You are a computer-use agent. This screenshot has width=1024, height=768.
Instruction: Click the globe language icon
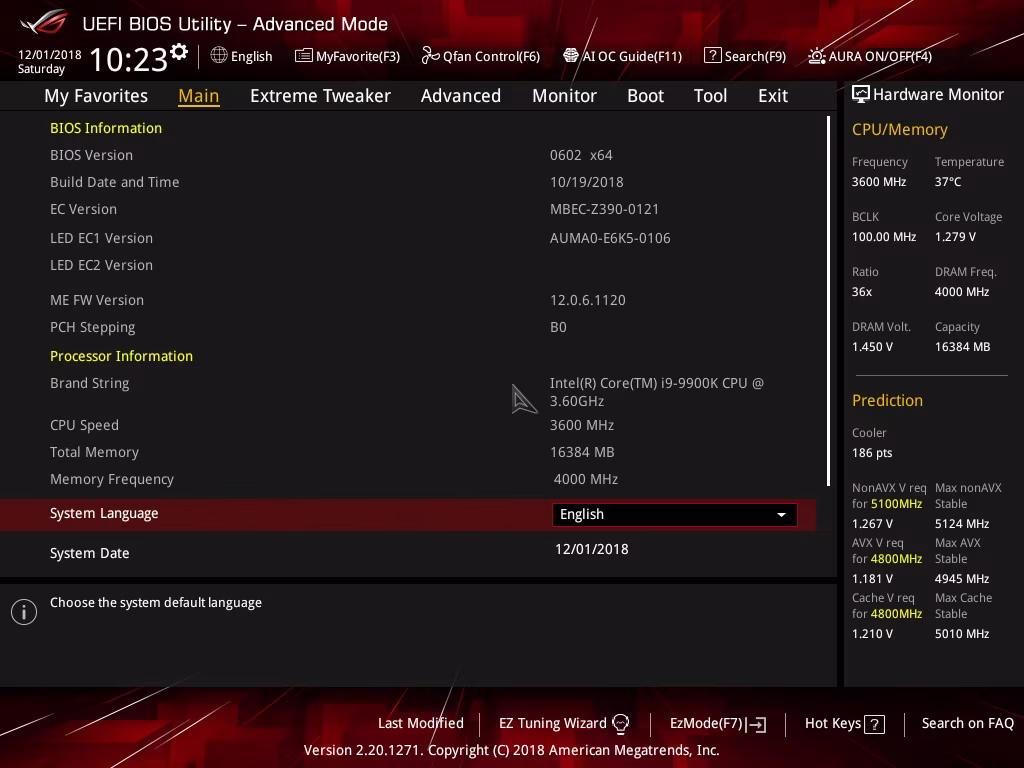[219, 56]
